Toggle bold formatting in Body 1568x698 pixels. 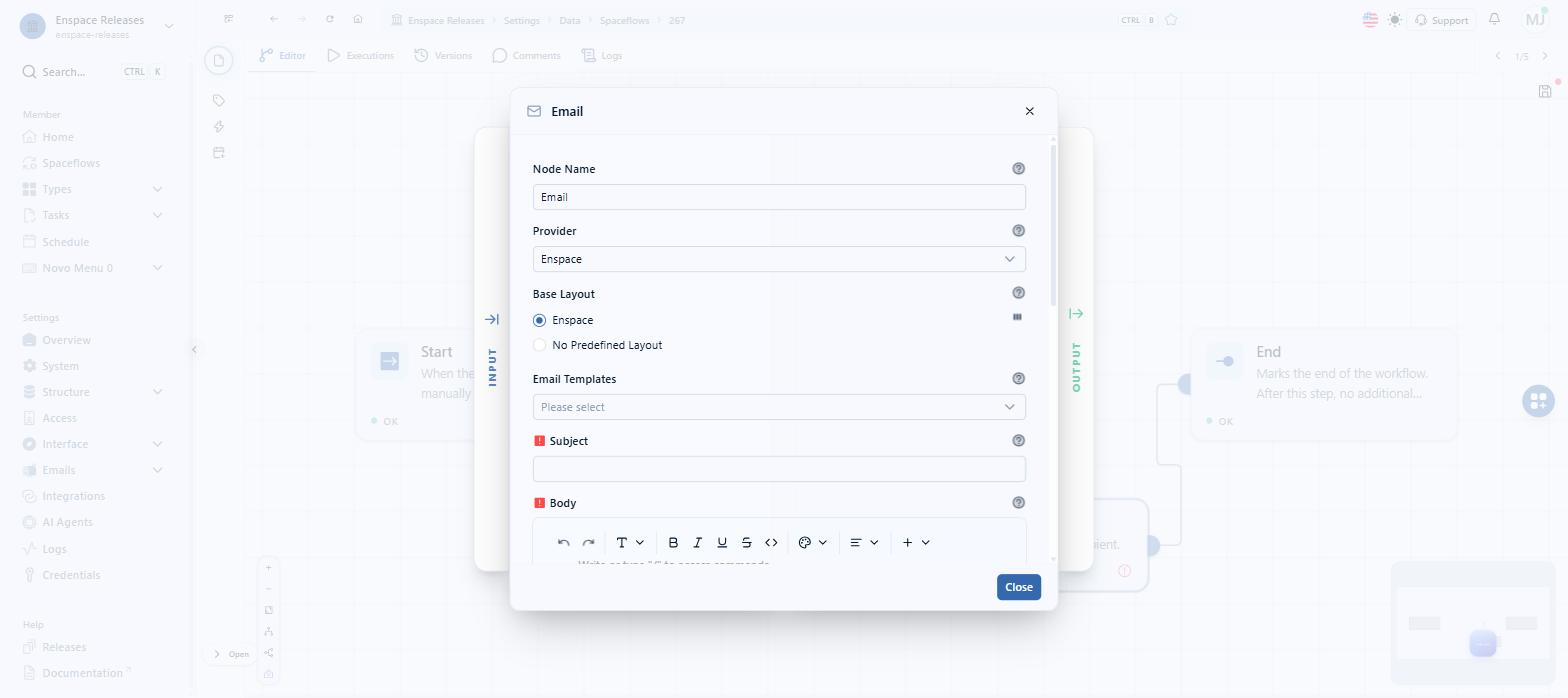click(673, 542)
